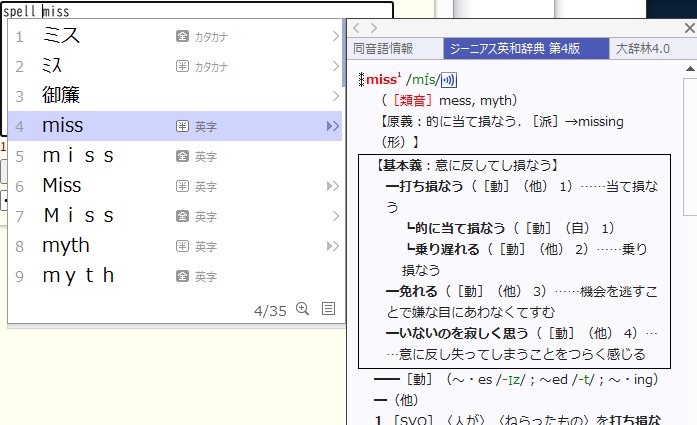The image size is (697, 425).
Task: Click the half-width 半 icon beside Miss
Action: coord(182,186)
